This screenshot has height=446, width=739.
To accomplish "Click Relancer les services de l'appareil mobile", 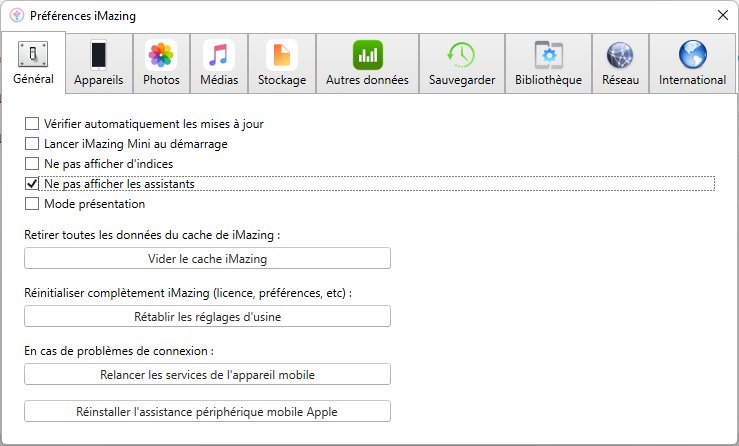I will point(207,374).
